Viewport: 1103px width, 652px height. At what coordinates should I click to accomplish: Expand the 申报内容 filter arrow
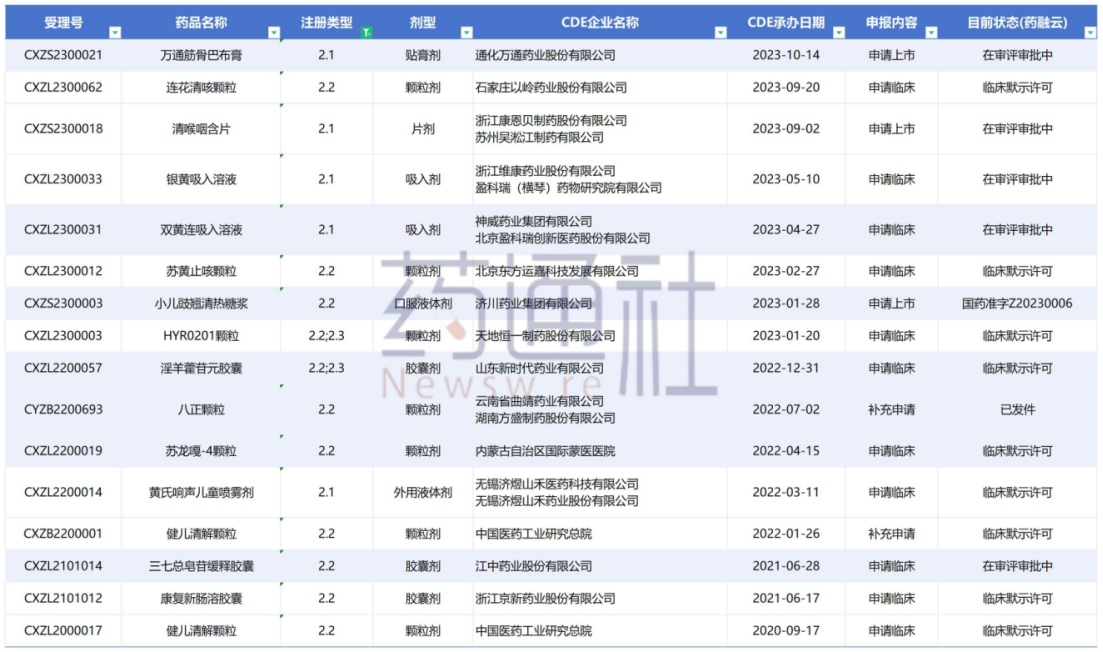[931, 32]
